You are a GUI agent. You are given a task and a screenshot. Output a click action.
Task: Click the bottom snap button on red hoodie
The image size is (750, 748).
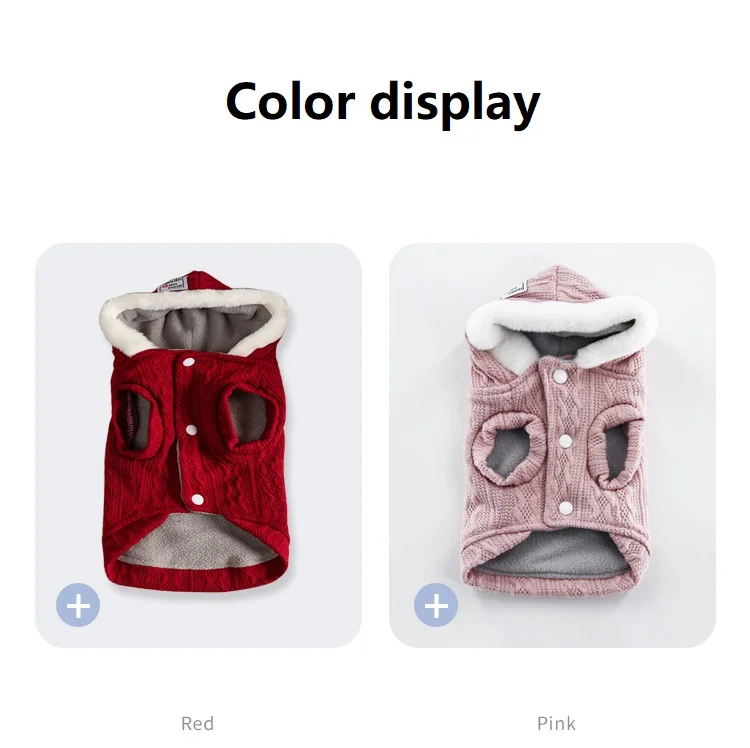[197, 500]
